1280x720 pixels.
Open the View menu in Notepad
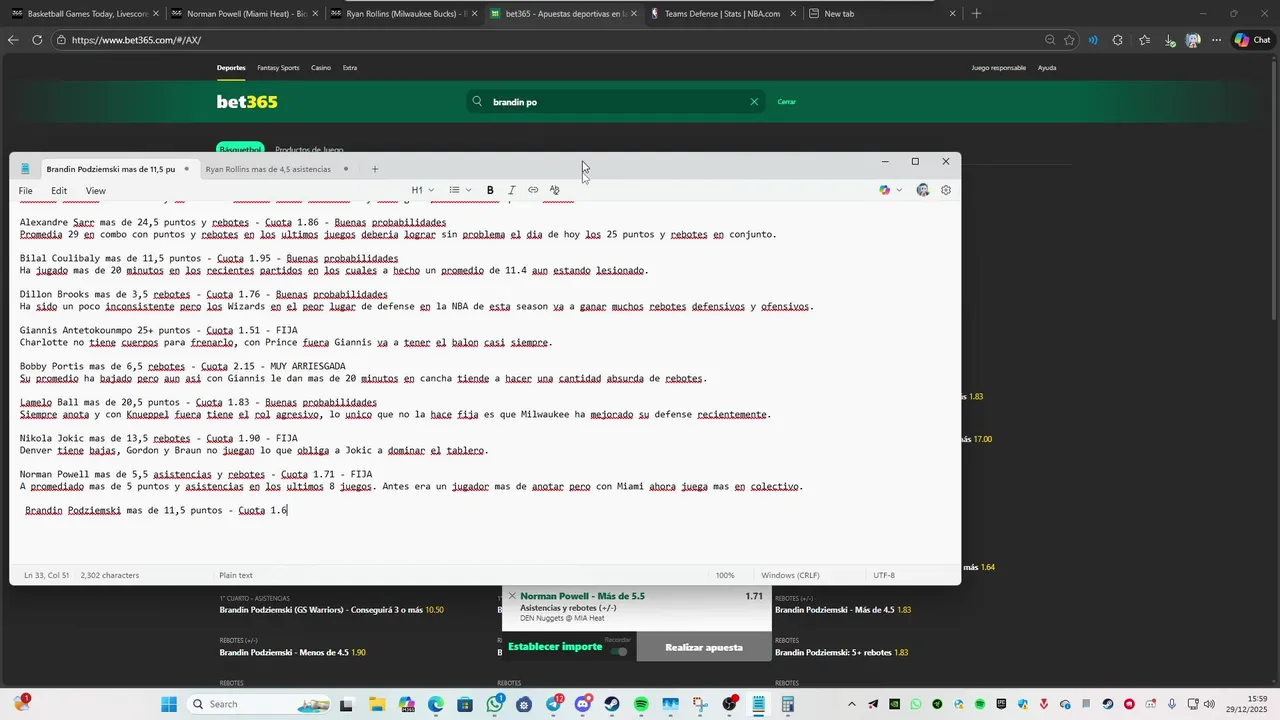point(95,191)
